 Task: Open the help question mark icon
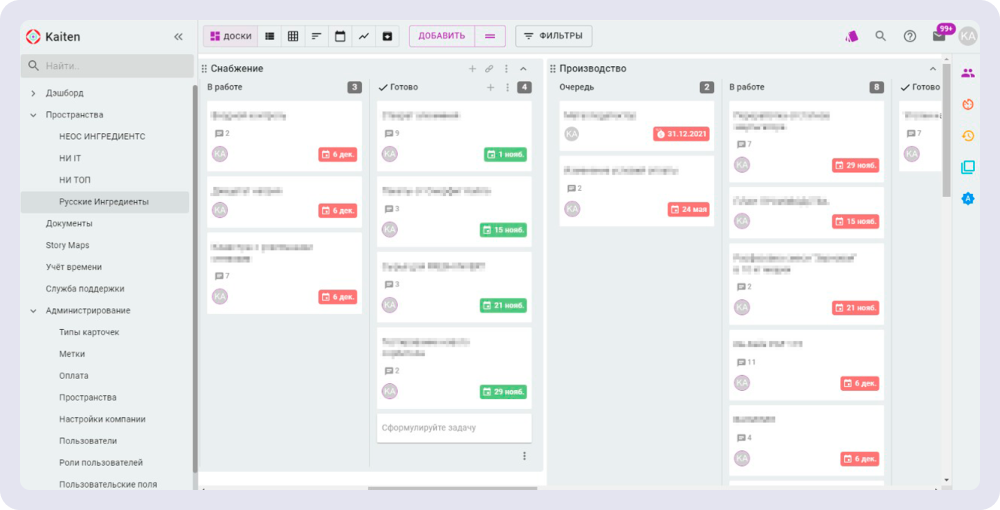coord(910,36)
